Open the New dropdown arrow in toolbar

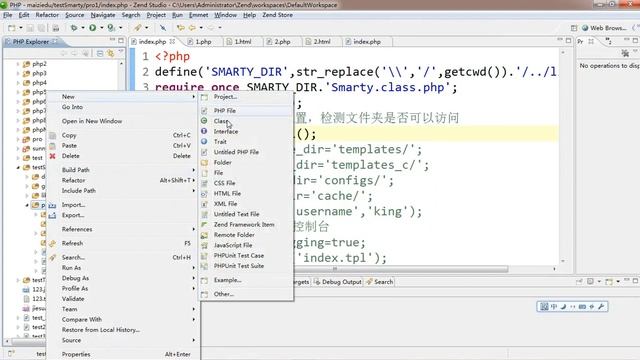pyautogui.click(x=21, y=28)
